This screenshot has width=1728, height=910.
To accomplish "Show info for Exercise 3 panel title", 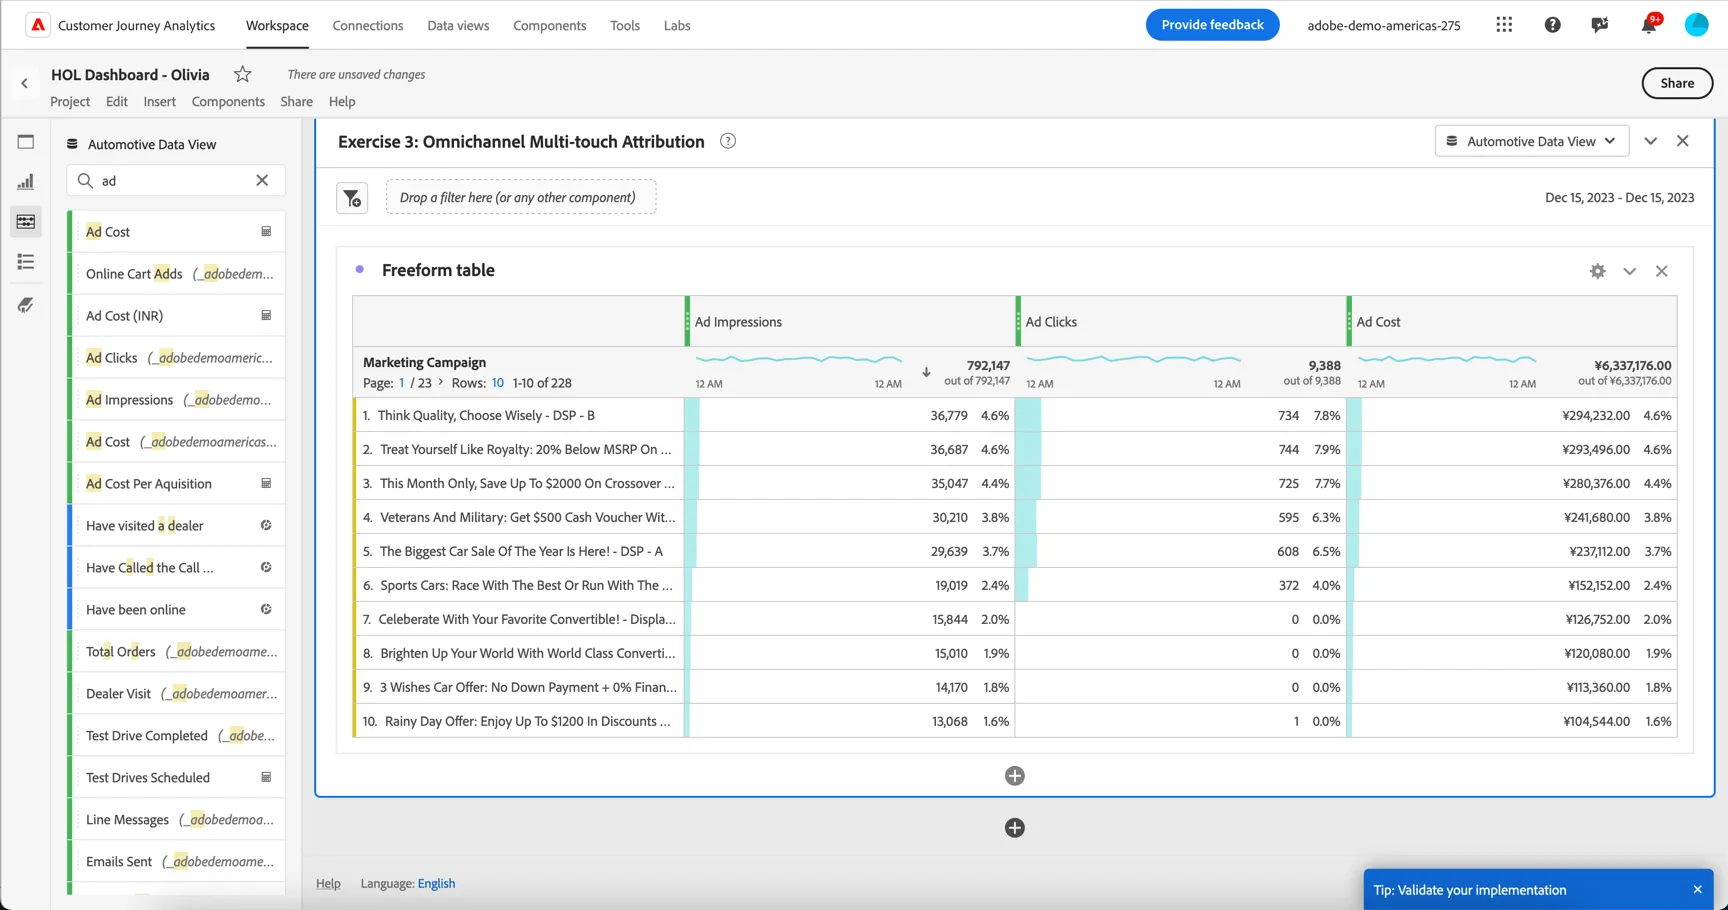I will (x=728, y=141).
